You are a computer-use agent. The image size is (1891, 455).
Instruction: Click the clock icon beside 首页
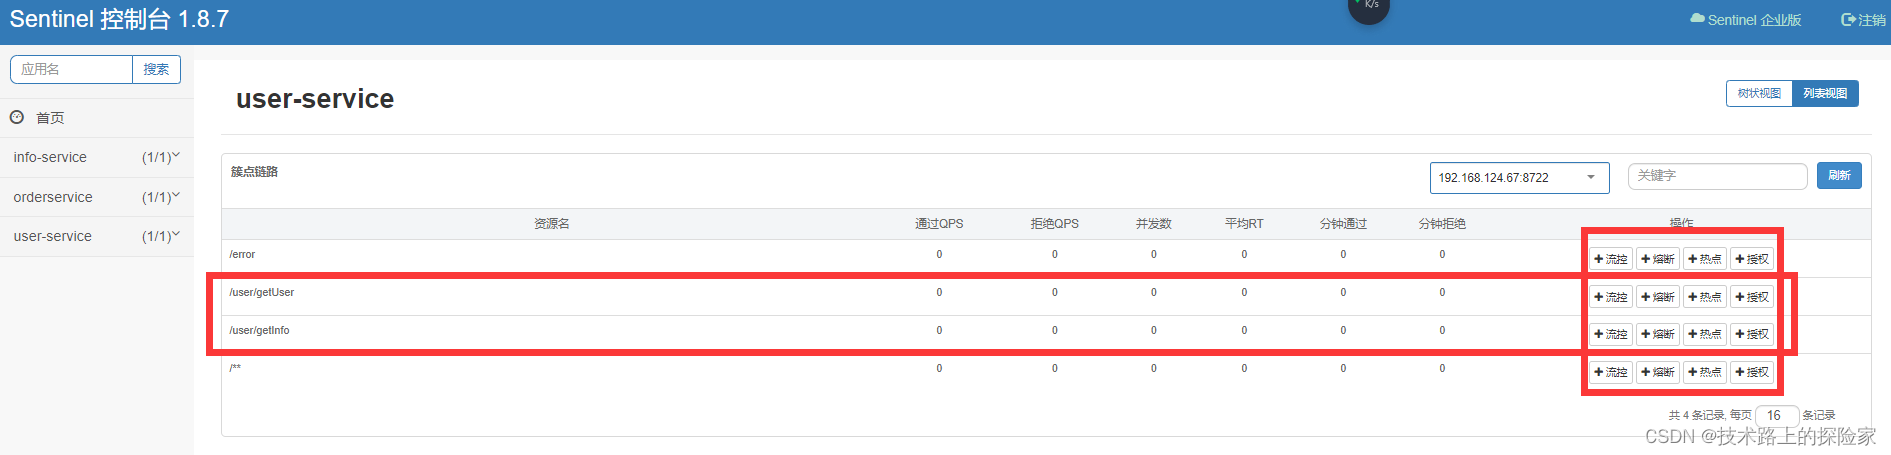pos(17,117)
